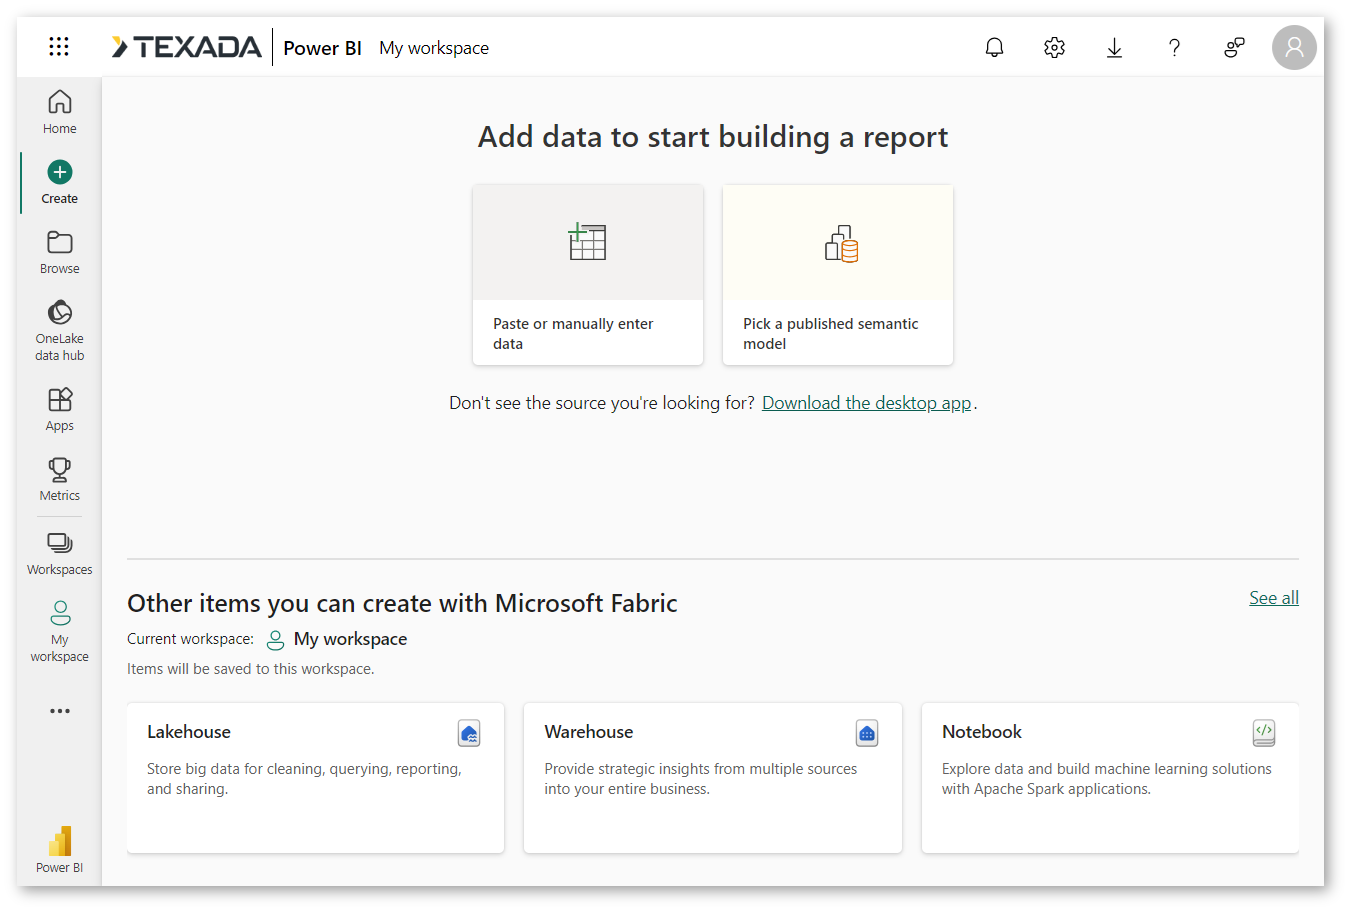Click the Lakehouse card icon
1350x912 pixels.
coord(469,733)
